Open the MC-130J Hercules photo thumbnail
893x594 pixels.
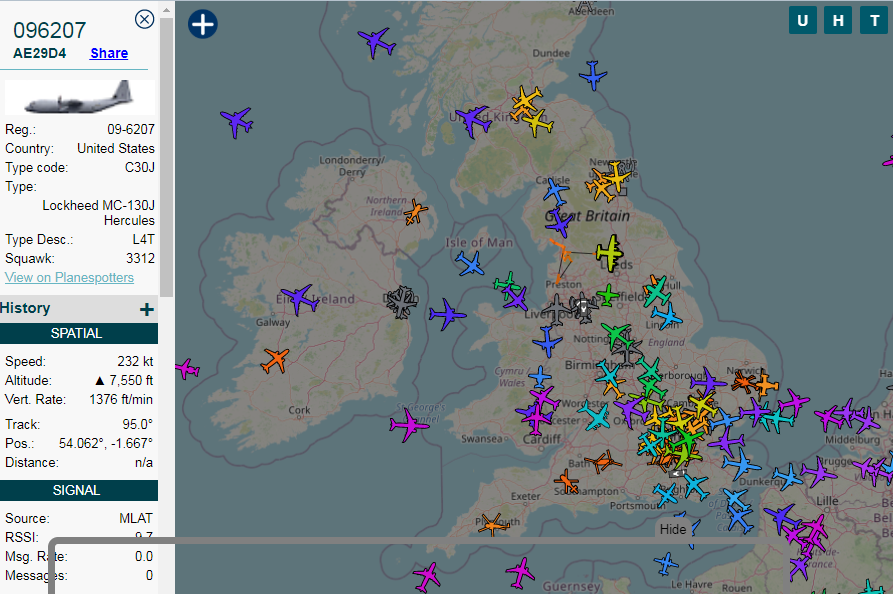[80, 97]
